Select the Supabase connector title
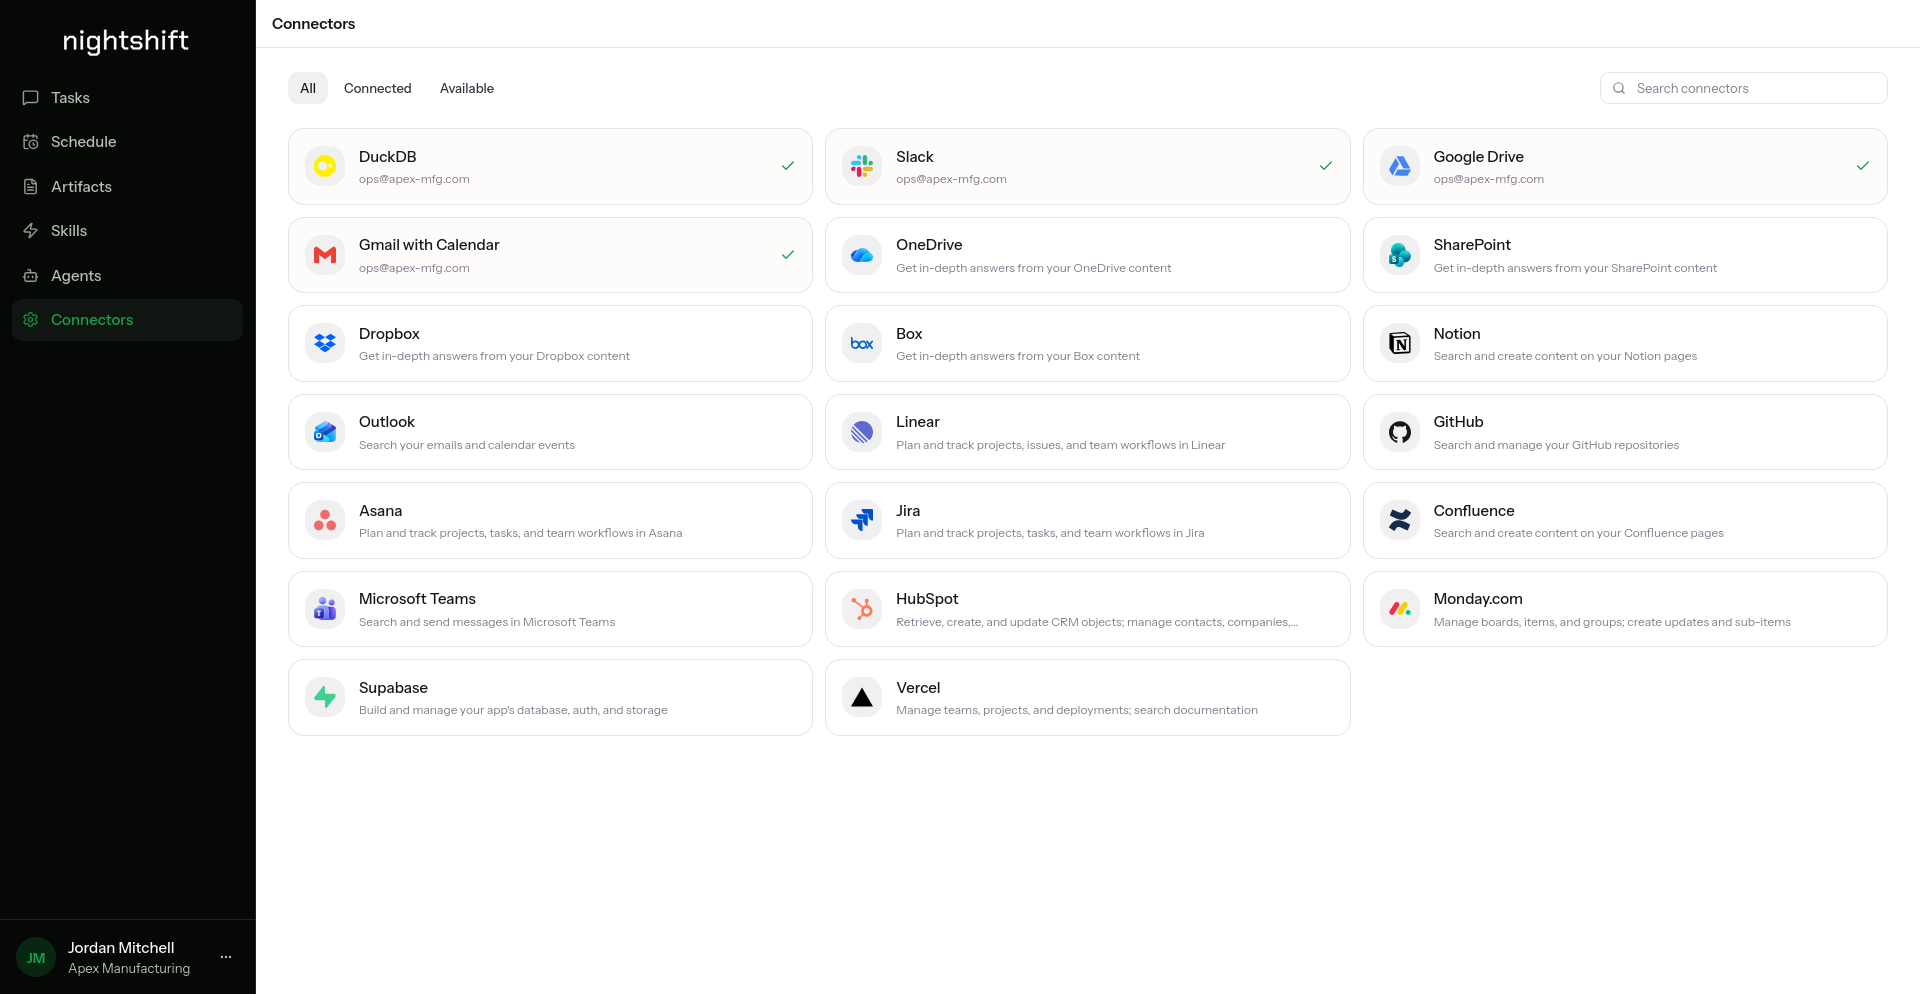 pos(393,687)
